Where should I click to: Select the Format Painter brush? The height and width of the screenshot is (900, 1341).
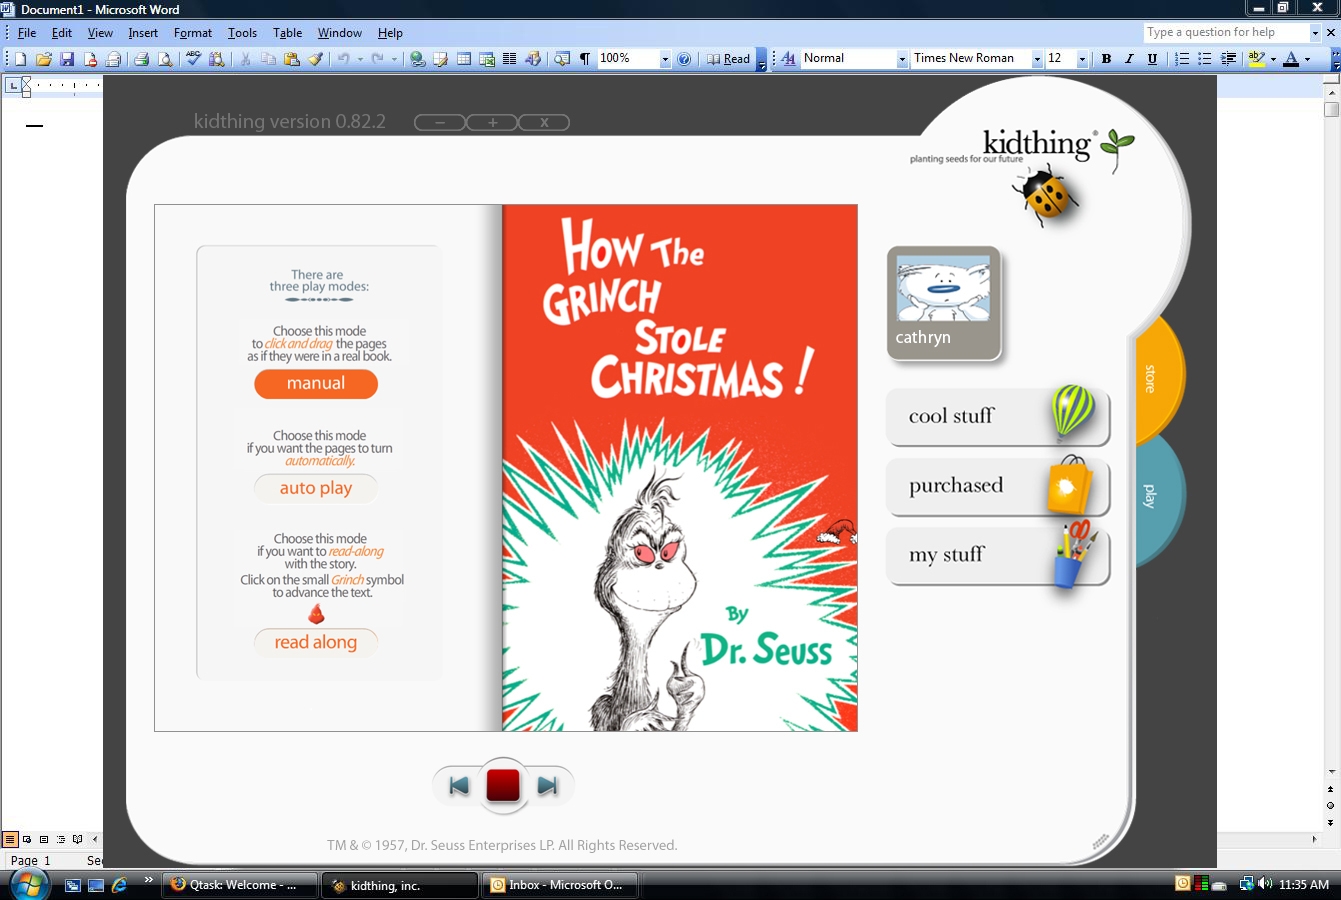tap(316, 59)
